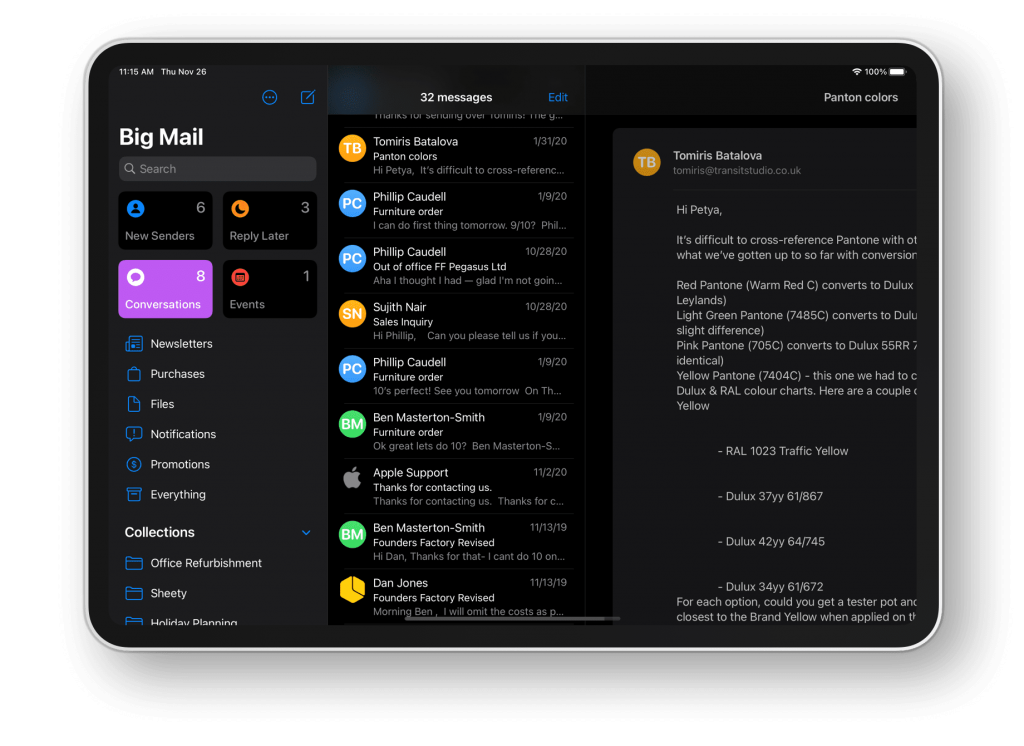Click the 11:15 AM clock in status bar
Viewport: 1024px width, 746px height.
coord(136,72)
